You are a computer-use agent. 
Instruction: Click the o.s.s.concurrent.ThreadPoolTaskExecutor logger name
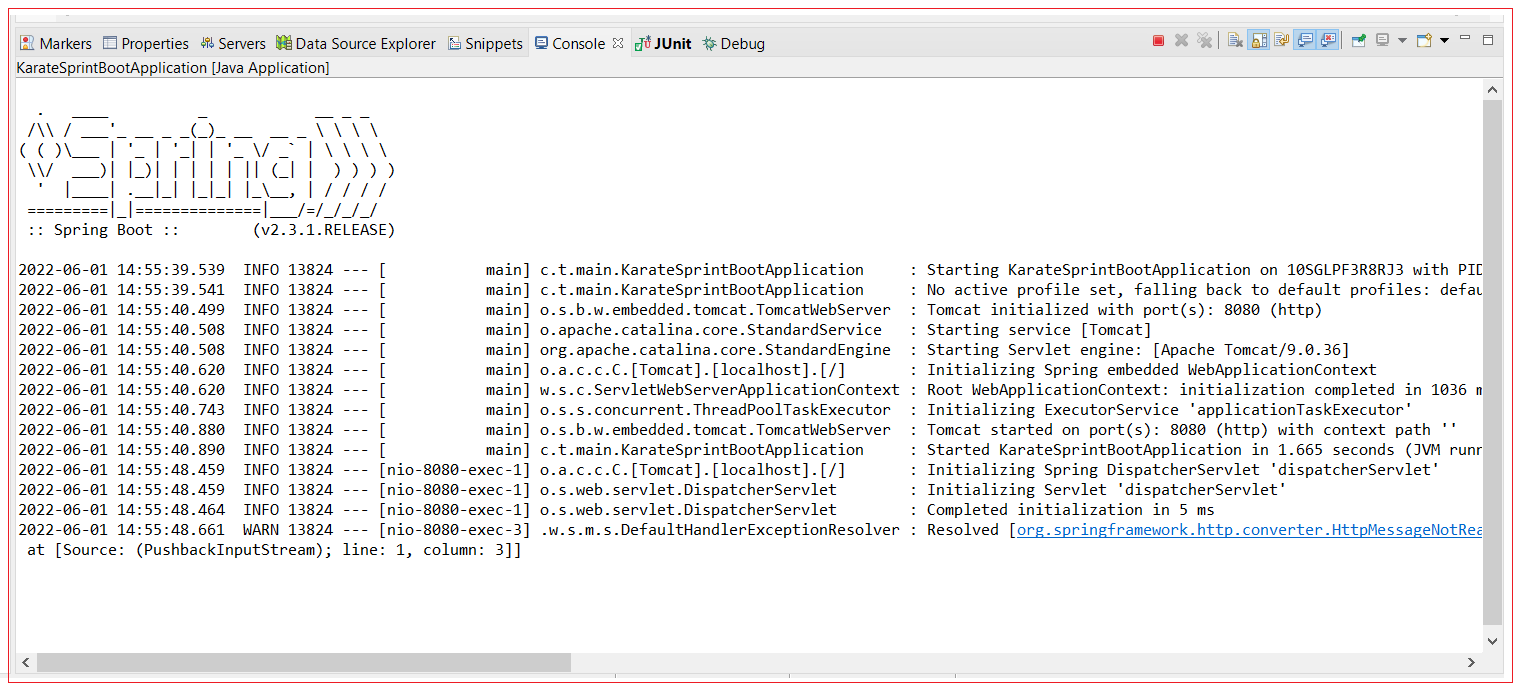pyautogui.click(x=715, y=409)
